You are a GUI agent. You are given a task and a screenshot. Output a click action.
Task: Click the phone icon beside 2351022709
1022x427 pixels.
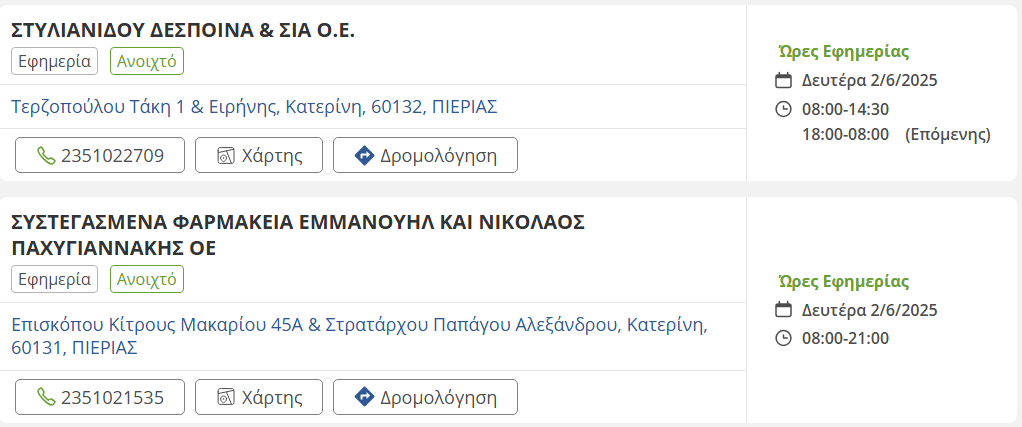[x=46, y=156]
